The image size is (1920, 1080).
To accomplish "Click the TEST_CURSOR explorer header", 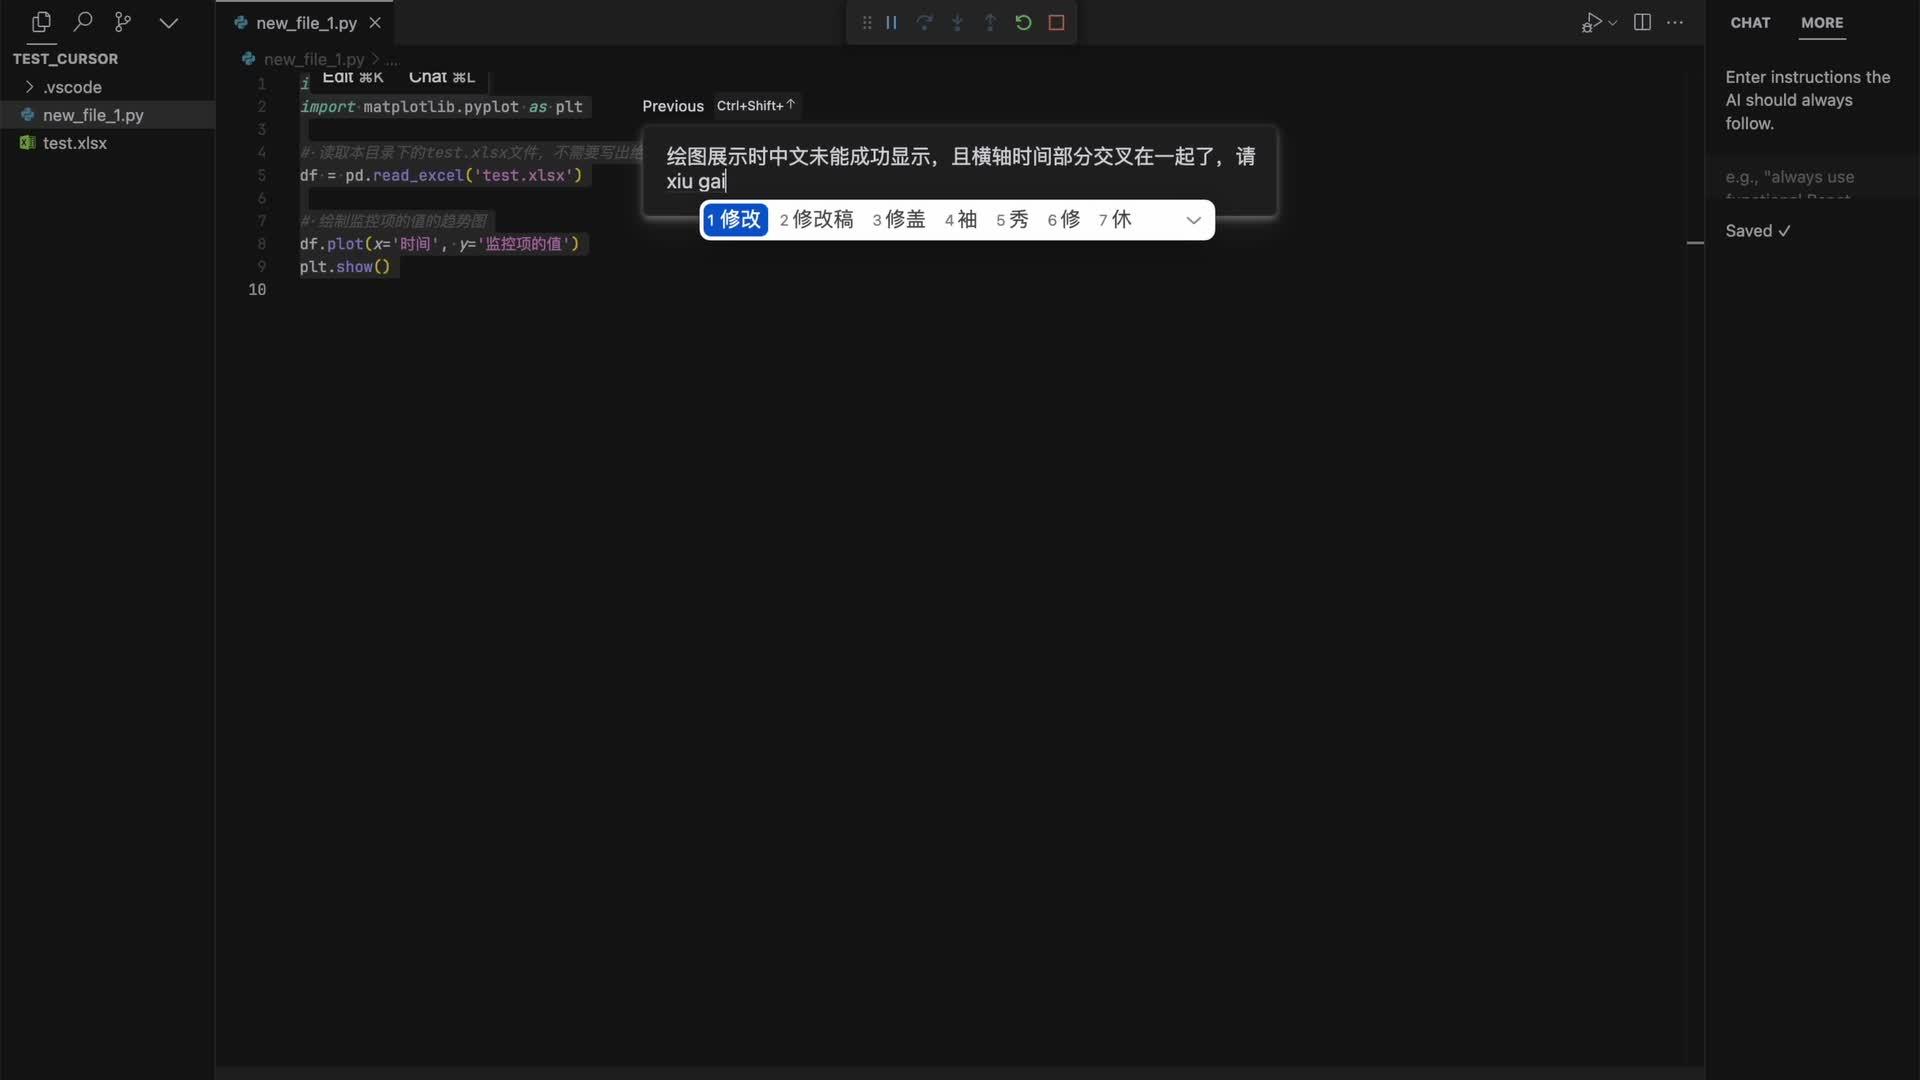I will pyautogui.click(x=65, y=59).
